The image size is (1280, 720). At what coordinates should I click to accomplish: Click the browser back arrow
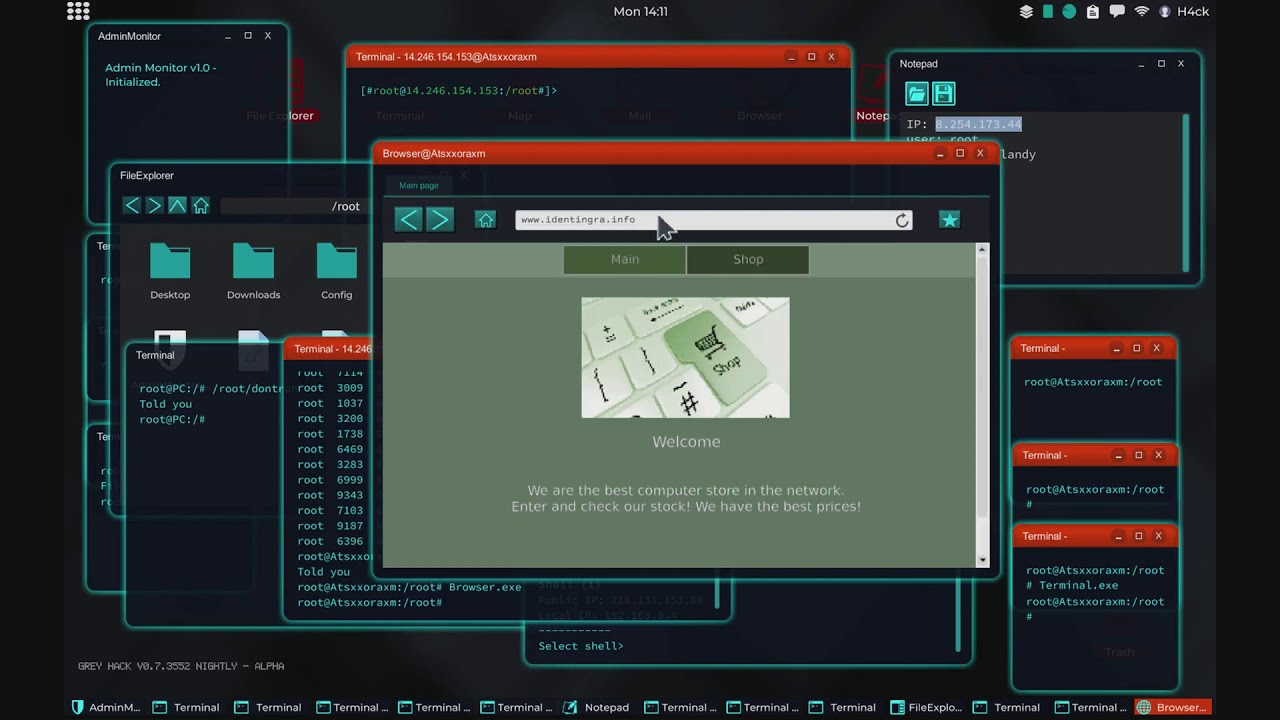pos(408,220)
